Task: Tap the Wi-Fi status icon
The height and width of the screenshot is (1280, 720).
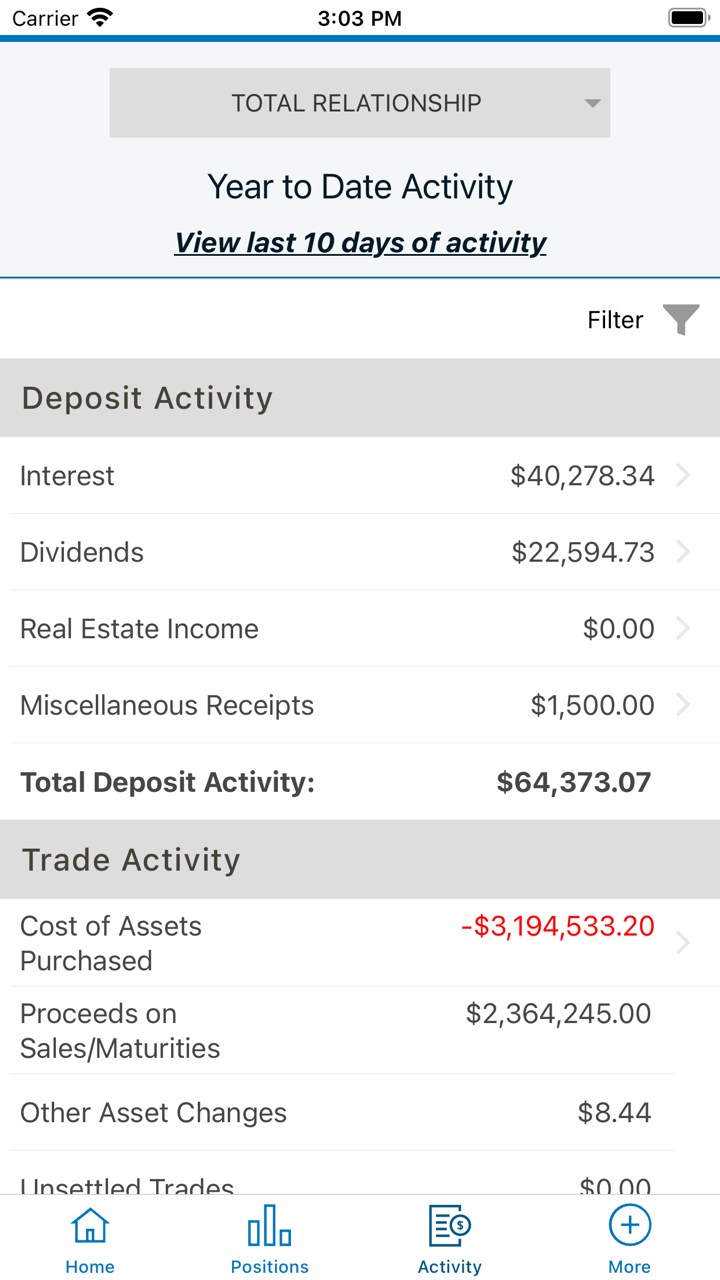Action: (100, 17)
